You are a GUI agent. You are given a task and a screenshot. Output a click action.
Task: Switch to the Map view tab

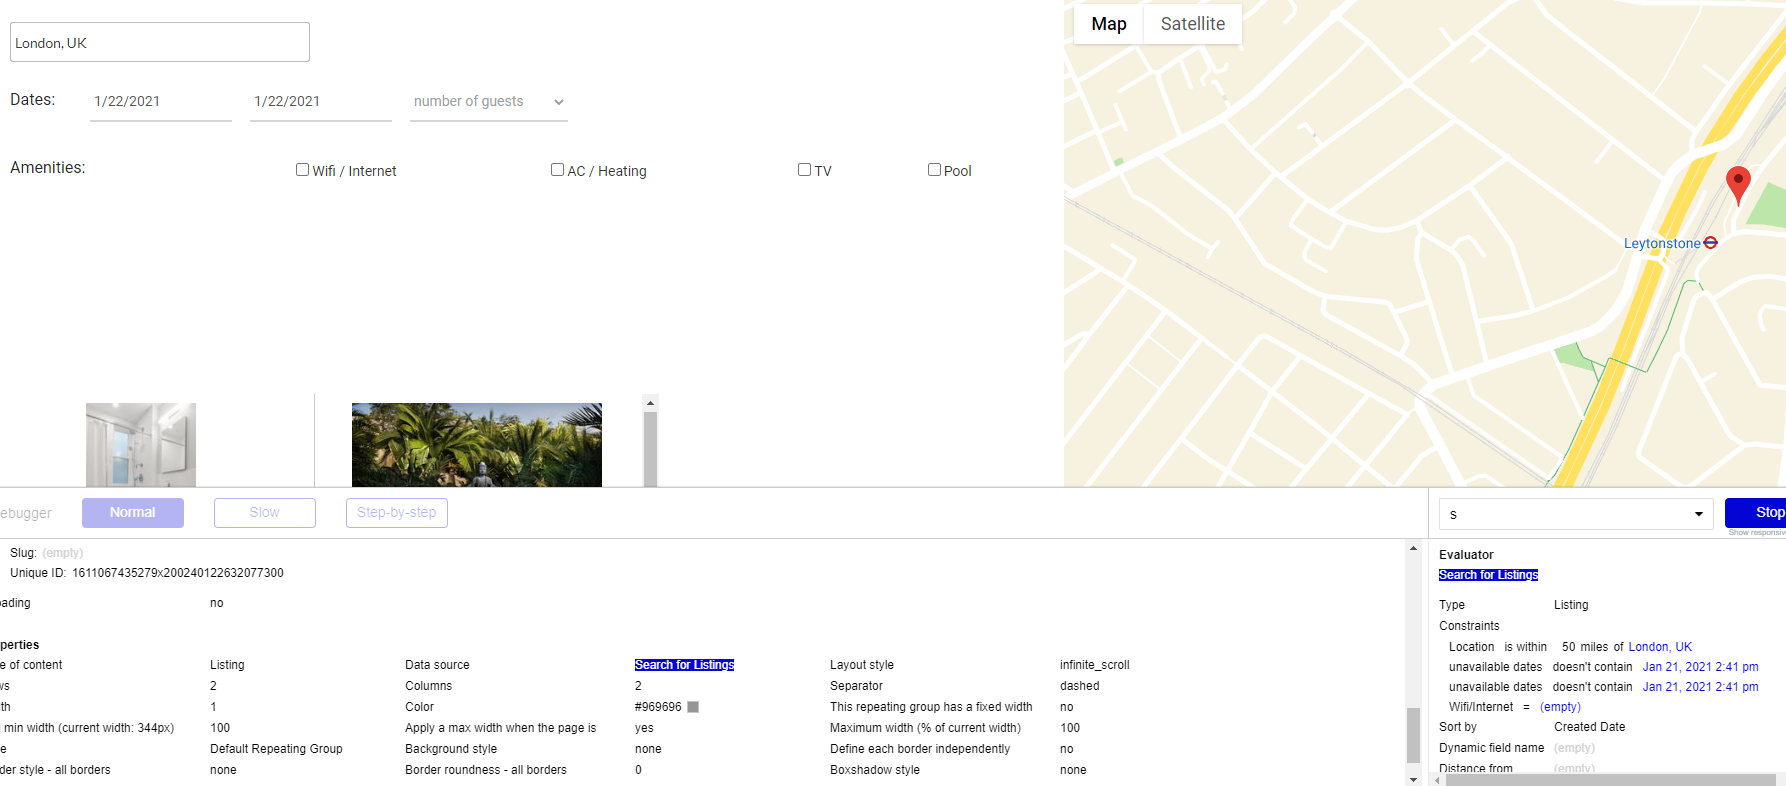coord(1109,24)
